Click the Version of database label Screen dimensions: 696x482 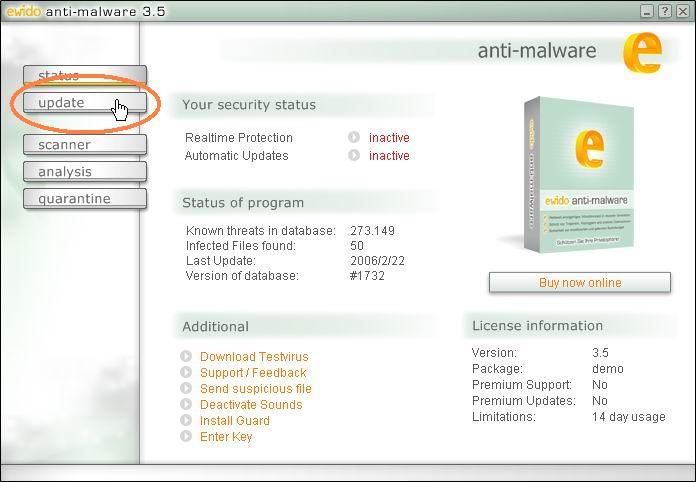[242, 276]
